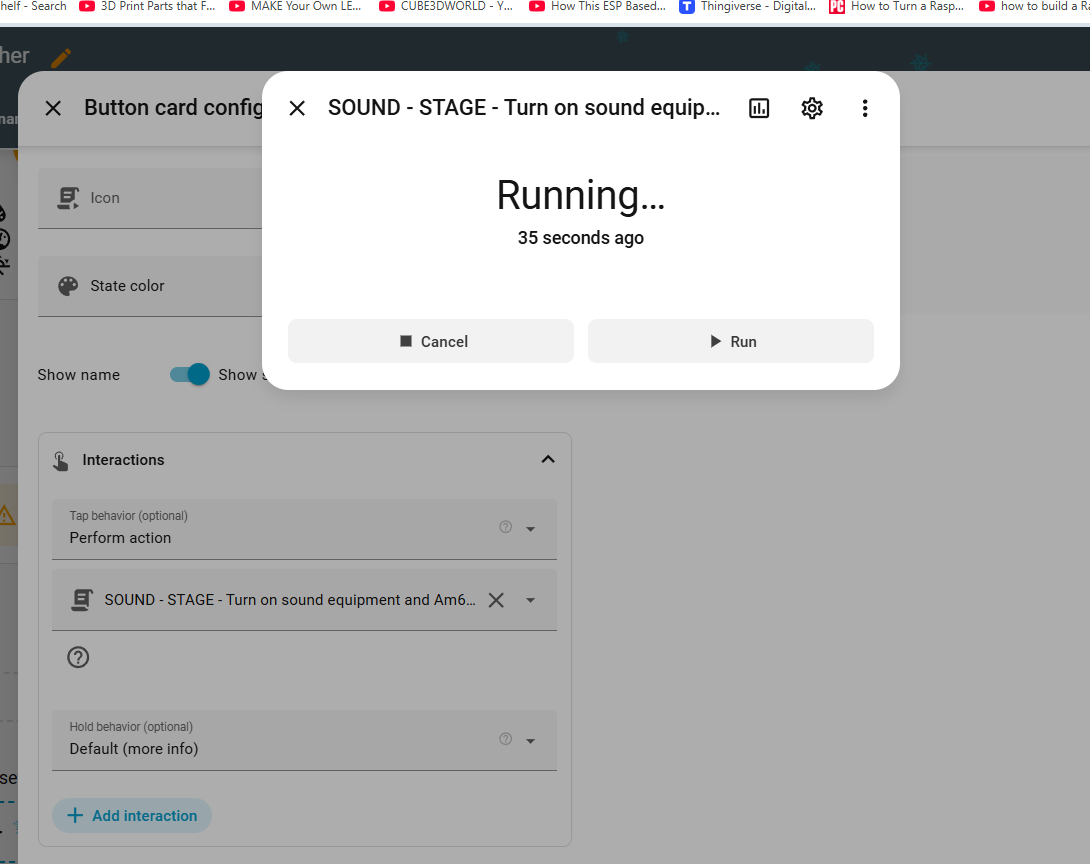Open the three-dot overflow menu
This screenshot has width=1090, height=864.
coord(865,108)
